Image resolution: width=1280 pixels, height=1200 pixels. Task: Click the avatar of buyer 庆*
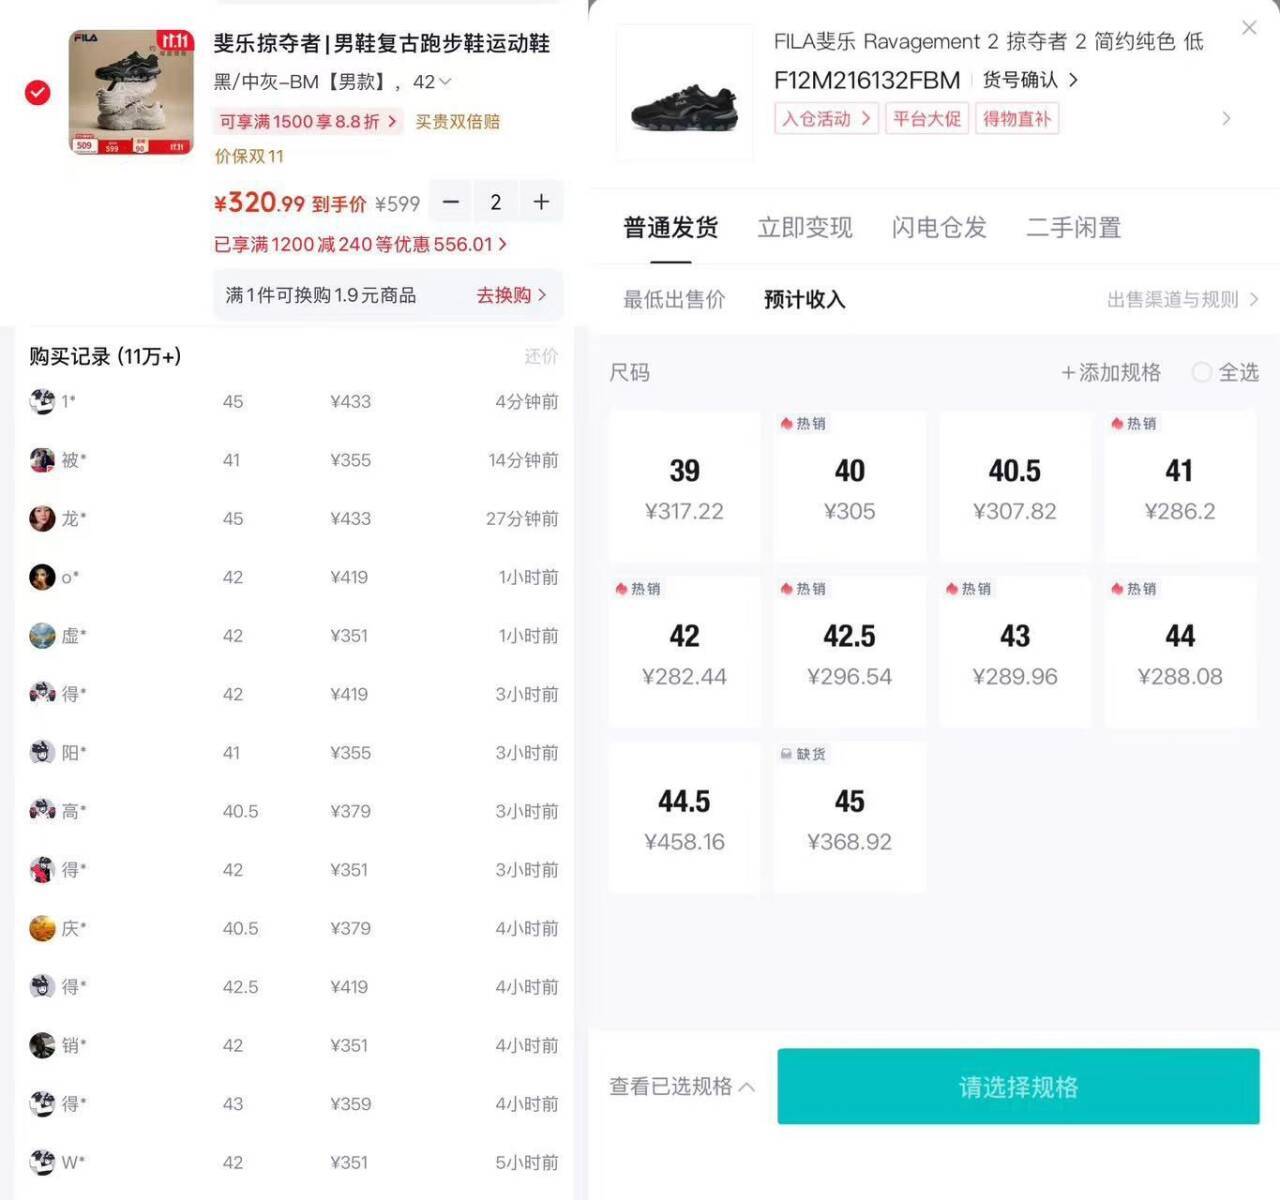pyautogui.click(x=42, y=928)
